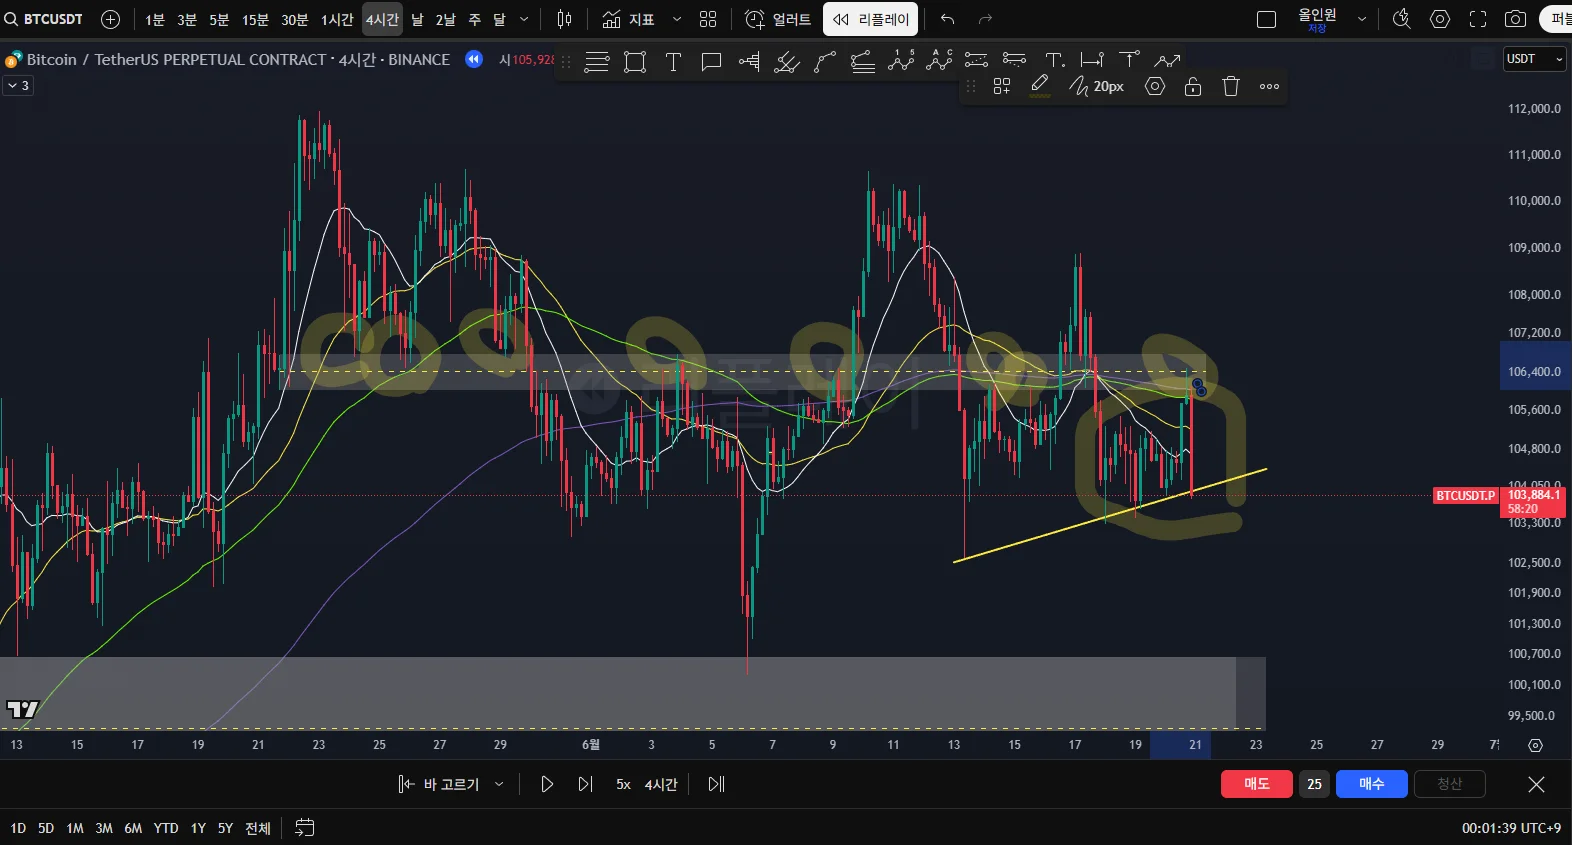
Task: Switch to the 3분 timeframe
Action: 187,19
